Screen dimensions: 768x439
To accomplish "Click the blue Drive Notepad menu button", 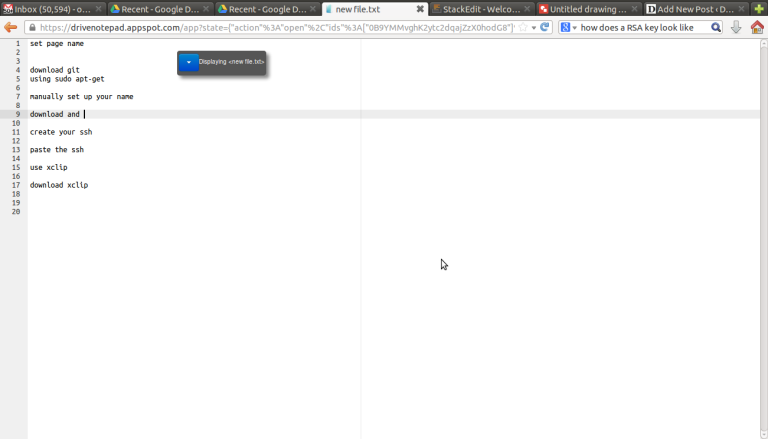I will (188, 62).
